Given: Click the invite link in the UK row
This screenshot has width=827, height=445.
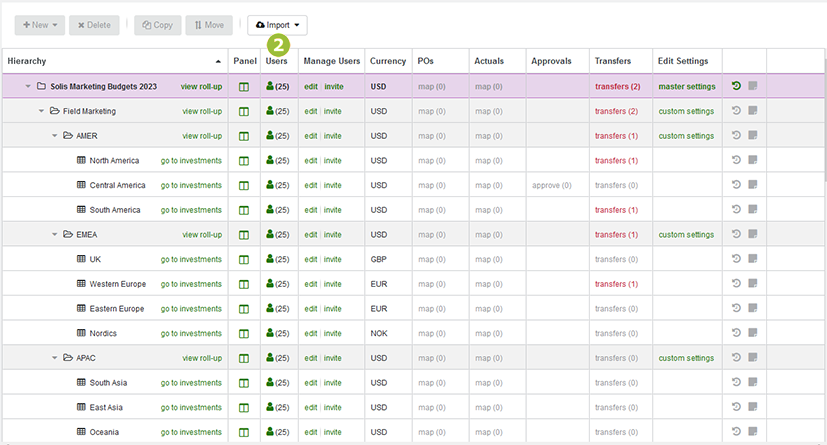Looking at the screenshot, I should tap(332, 259).
